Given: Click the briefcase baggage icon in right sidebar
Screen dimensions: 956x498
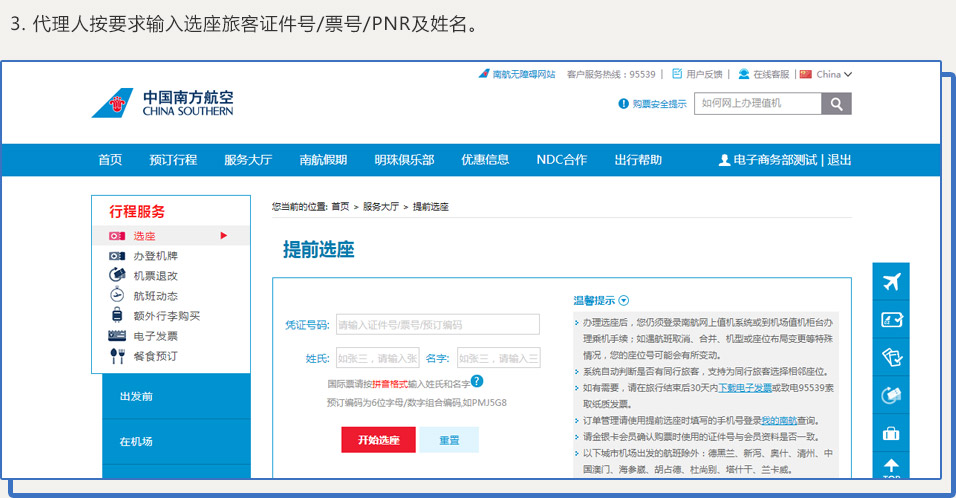Looking at the screenshot, I should click(891, 433).
